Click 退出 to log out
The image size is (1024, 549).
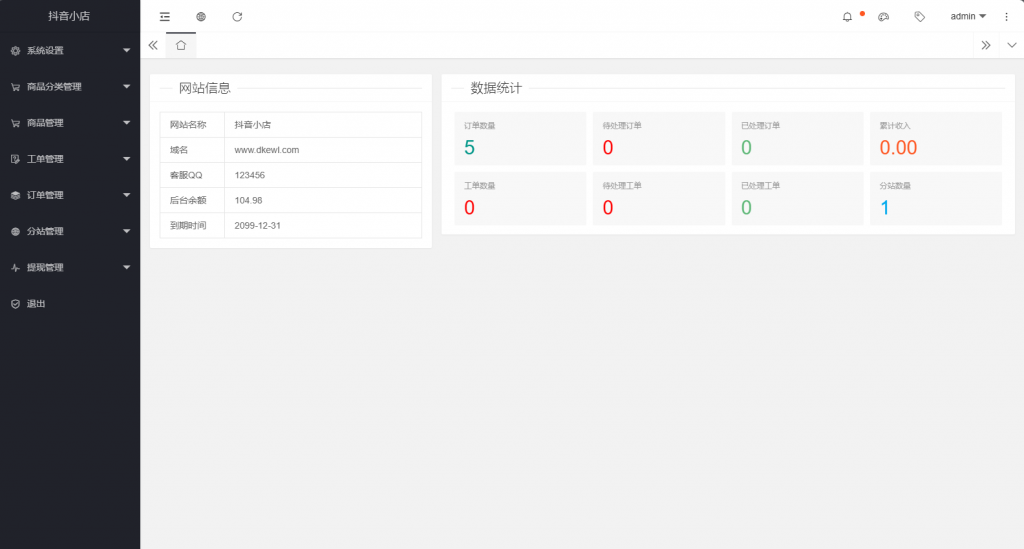tap(36, 304)
